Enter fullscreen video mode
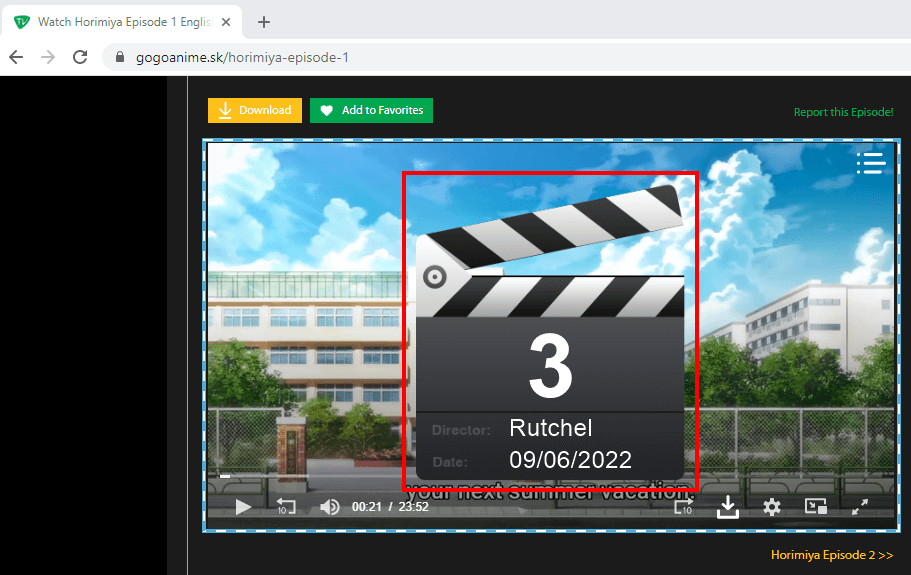This screenshot has height=575, width=911. pos(860,506)
